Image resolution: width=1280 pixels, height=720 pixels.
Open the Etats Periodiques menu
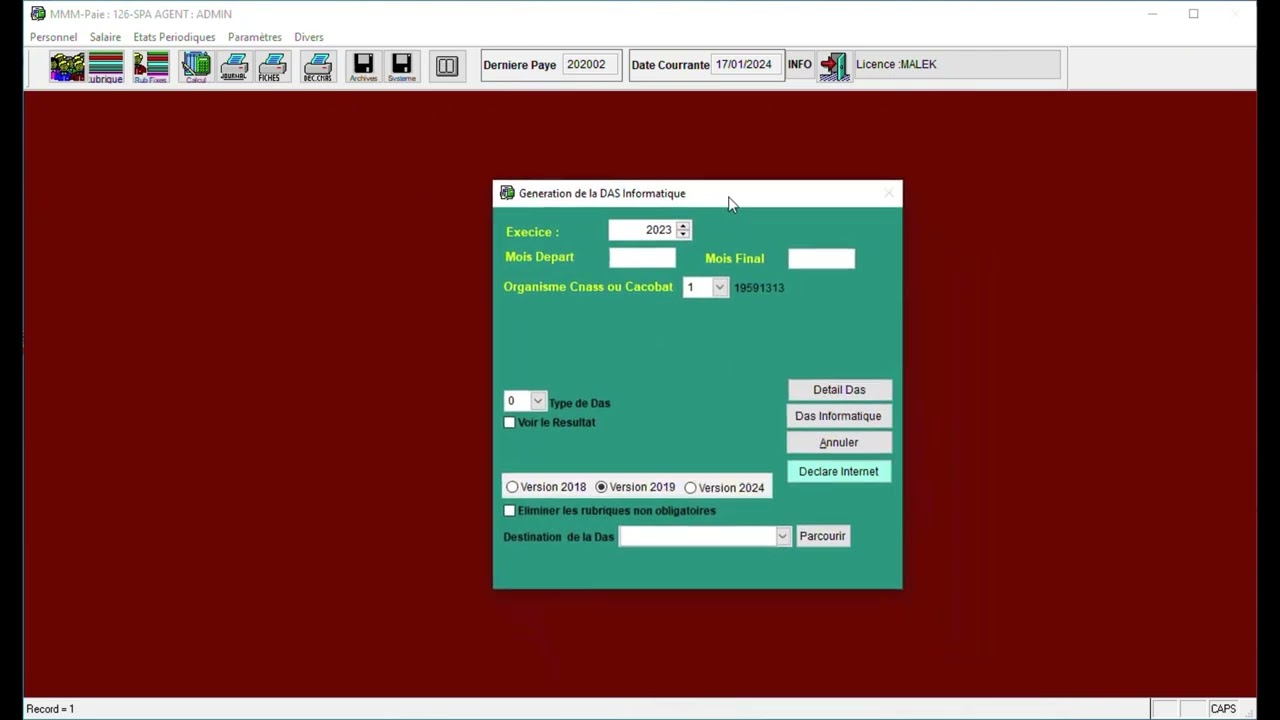click(x=174, y=37)
